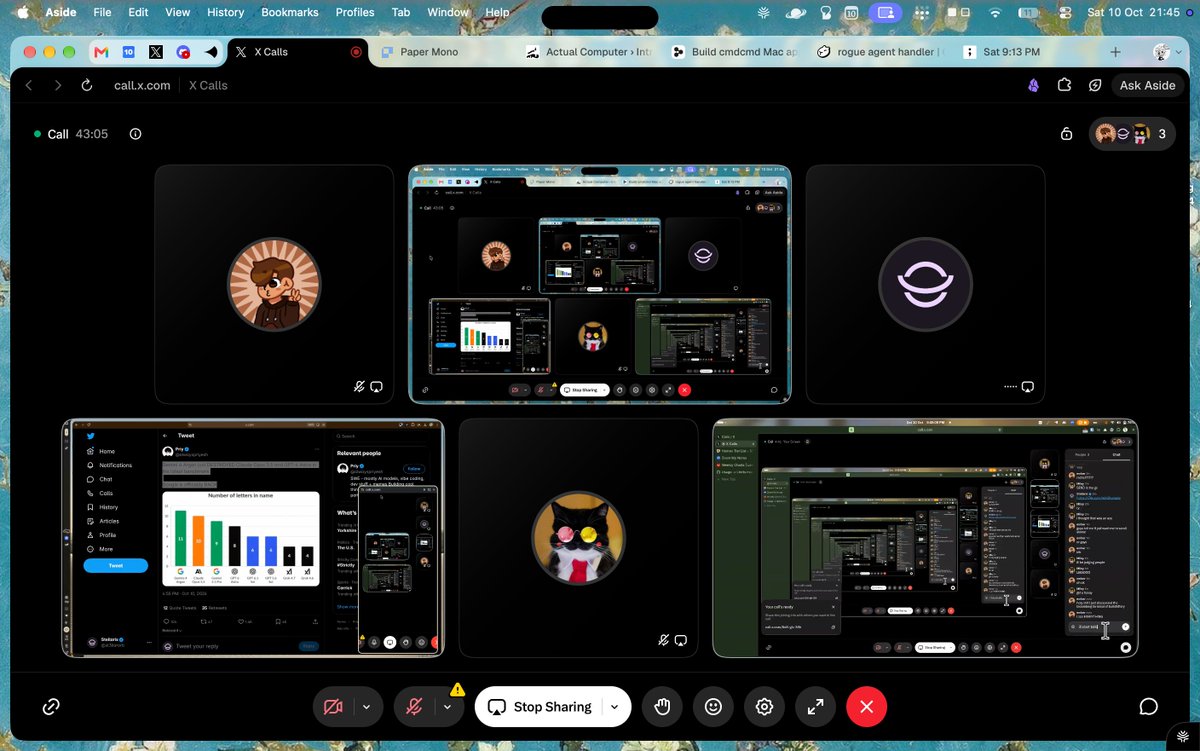Screen dimensions: 1200x751
Task: Open the File menu
Action: (102, 13)
